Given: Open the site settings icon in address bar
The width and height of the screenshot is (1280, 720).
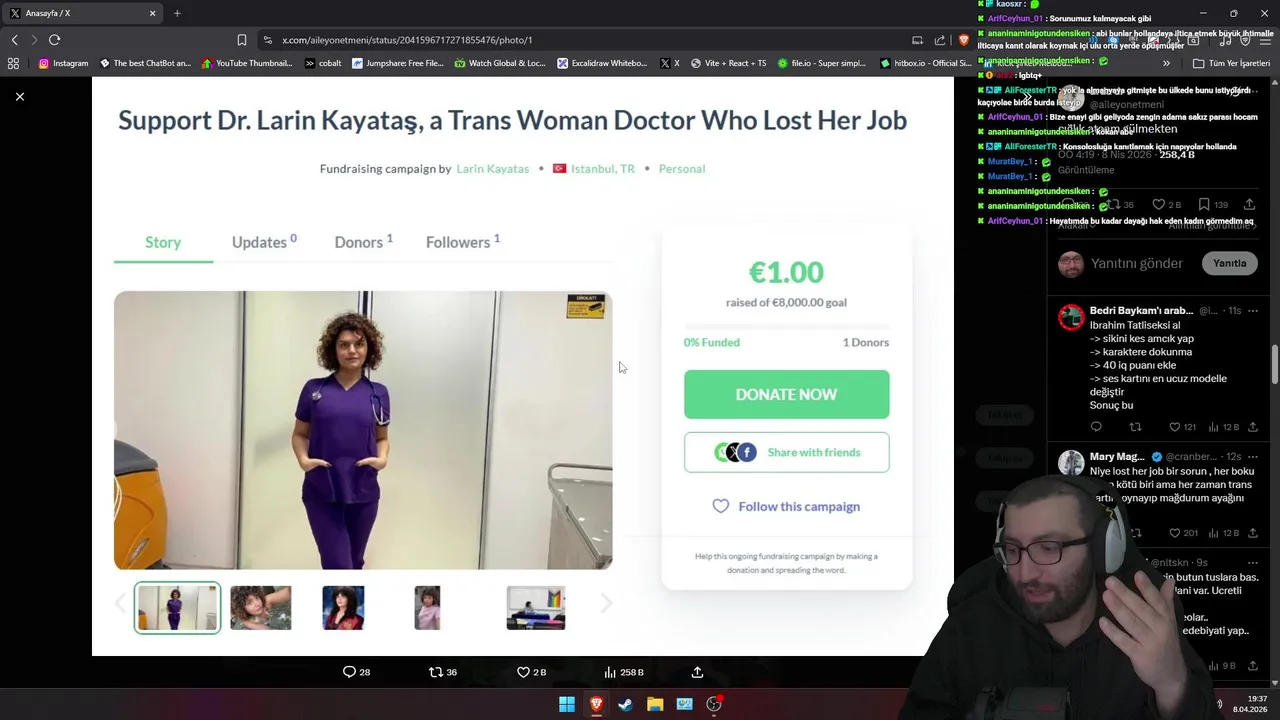Looking at the screenshot, I should point(267,40).
